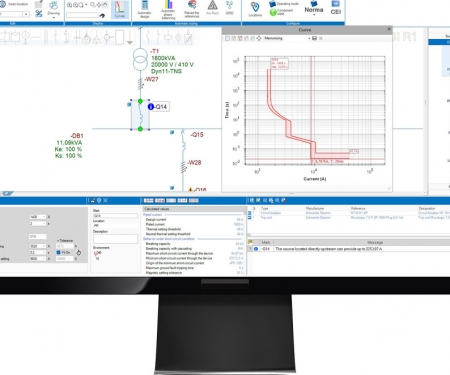Click the Component state button
This screenshot has height=375, width=450.
pos(282,12)
